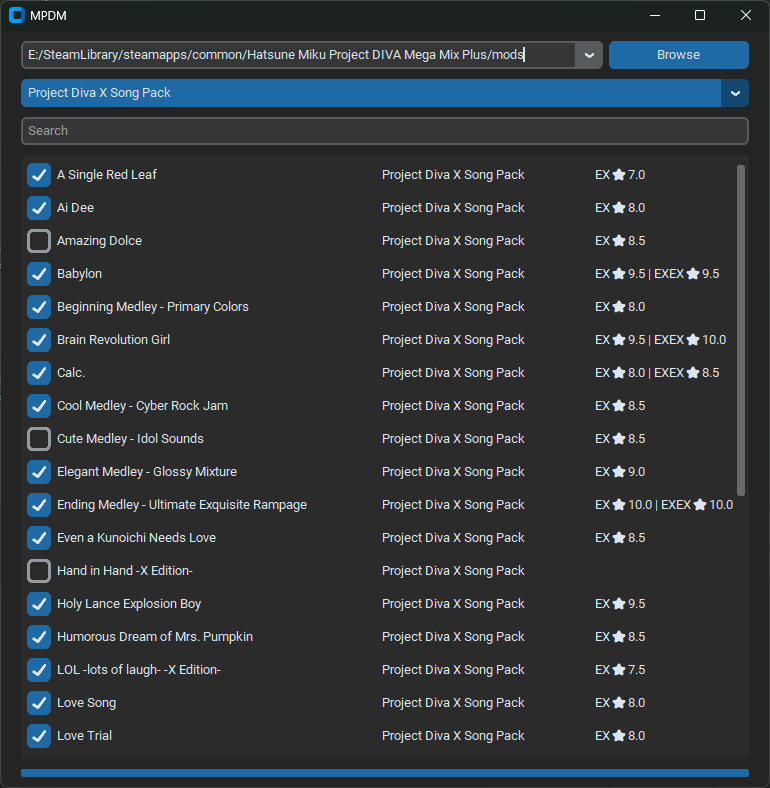770x788 pixels.
Task: Click 'EX 10.0 | EXEX 10.0' rating
Action: [x=664, y=505]
